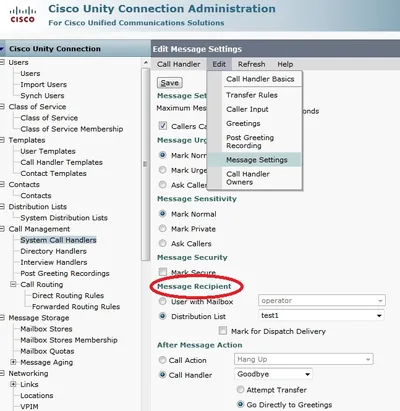
Task: Select System Call Handlers in tree
Action: pos(58,240)
